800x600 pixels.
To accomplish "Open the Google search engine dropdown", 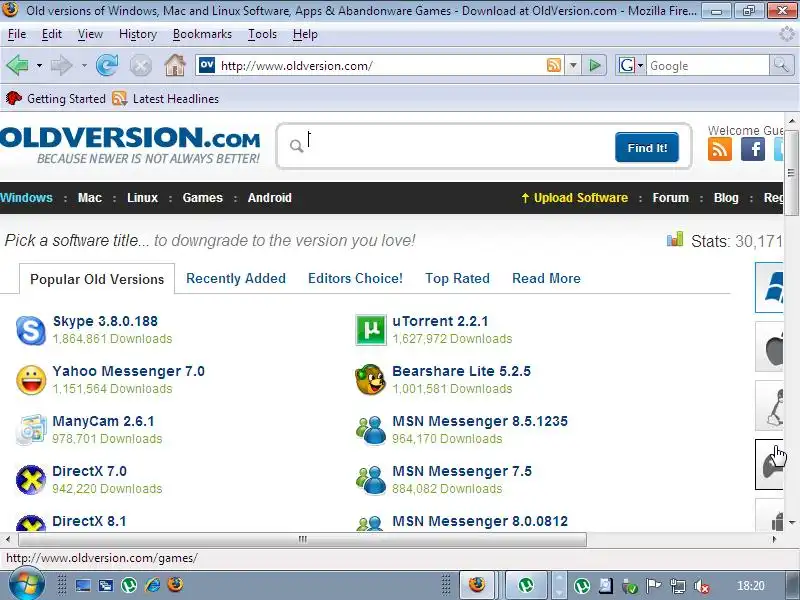I will pos(640,65).
